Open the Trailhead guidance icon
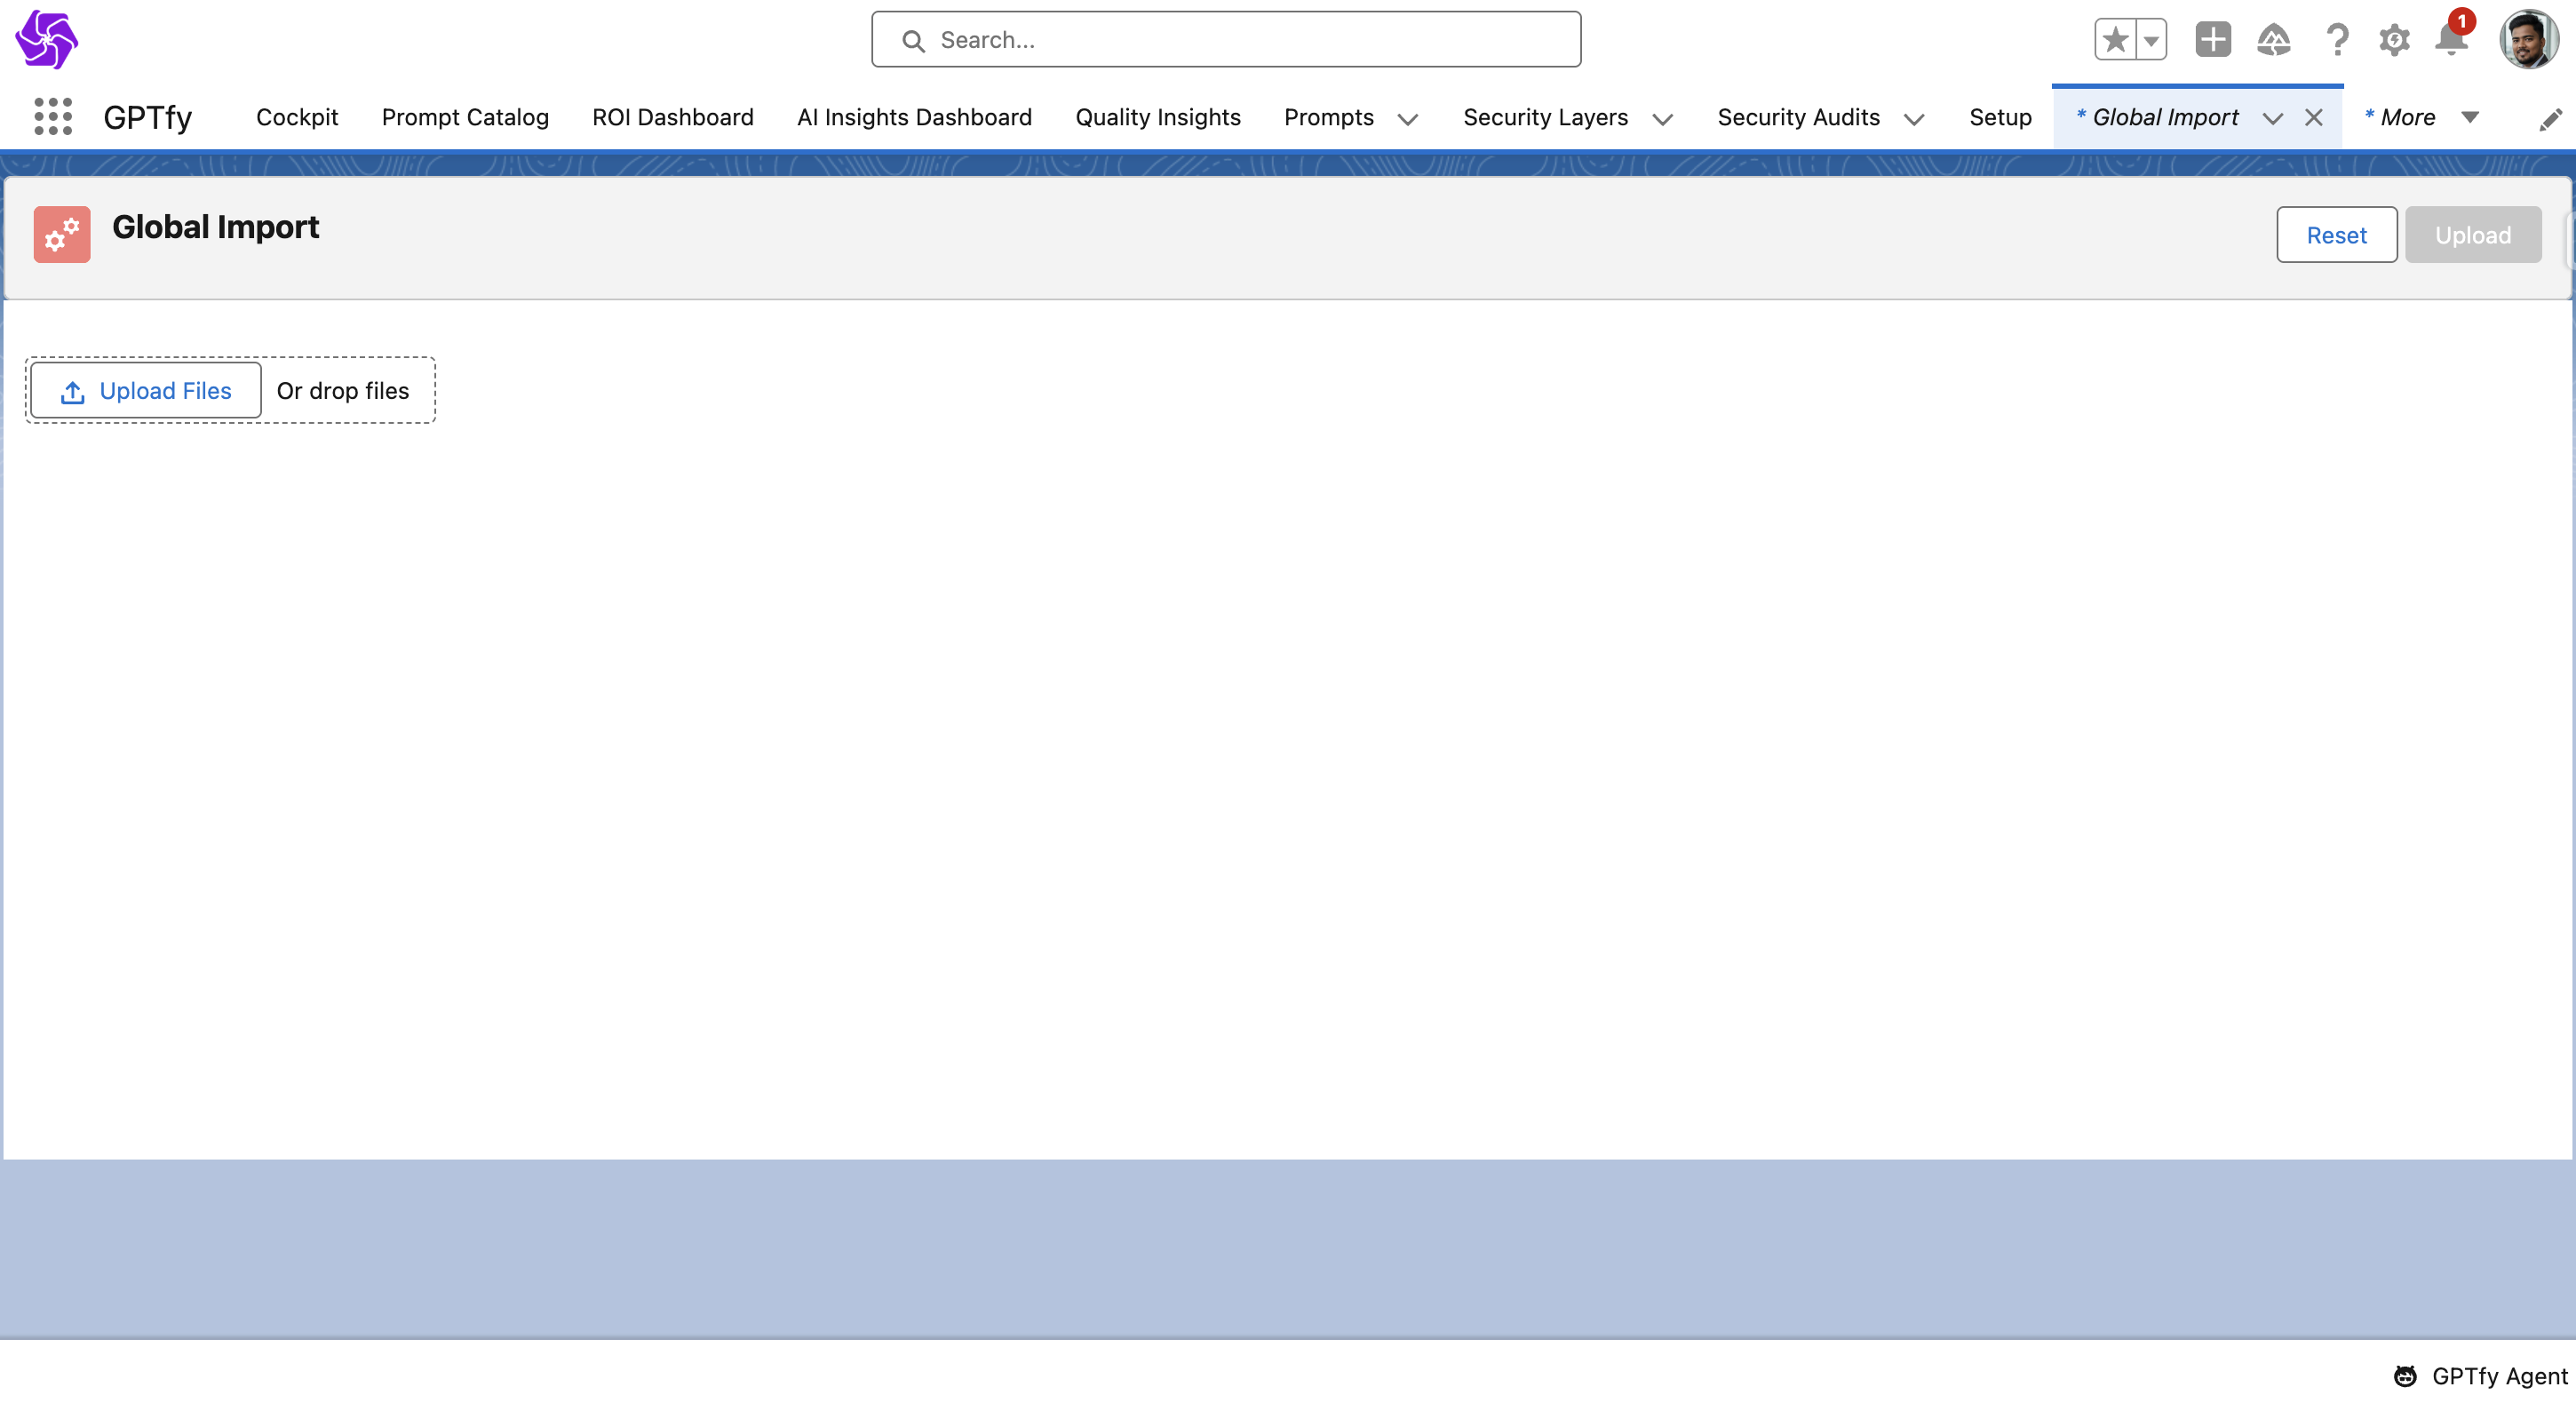The width and height of the screenshot is (2576, 1411). click(x=2273, y=40)
